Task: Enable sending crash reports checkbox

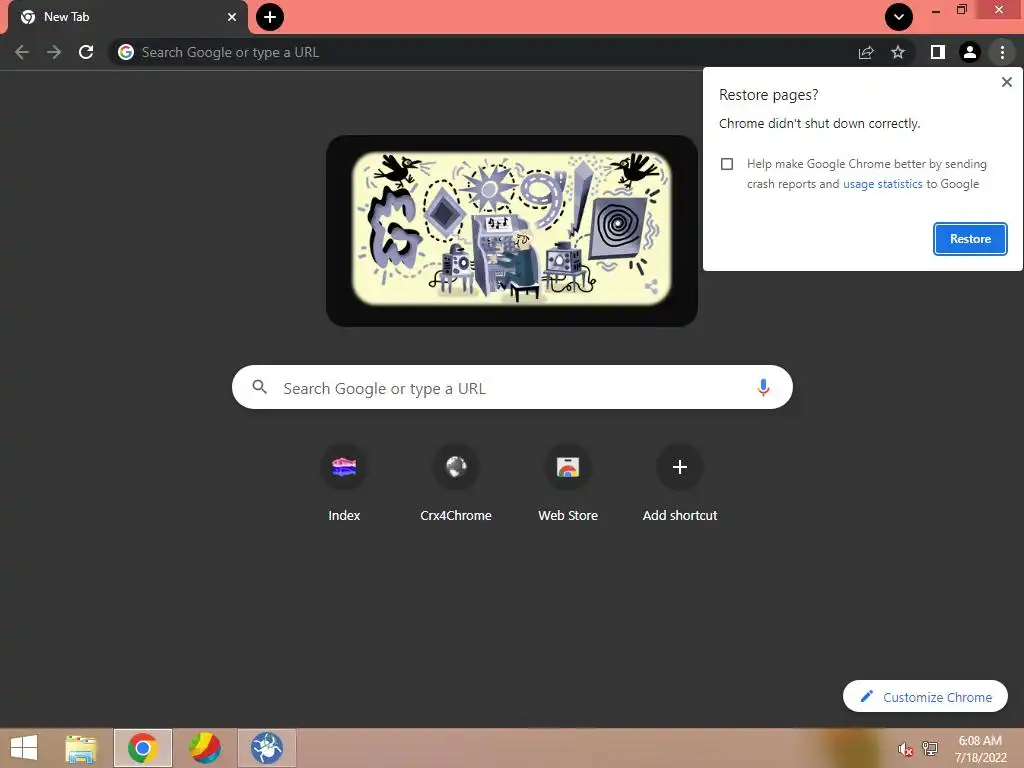Action: 727,164
